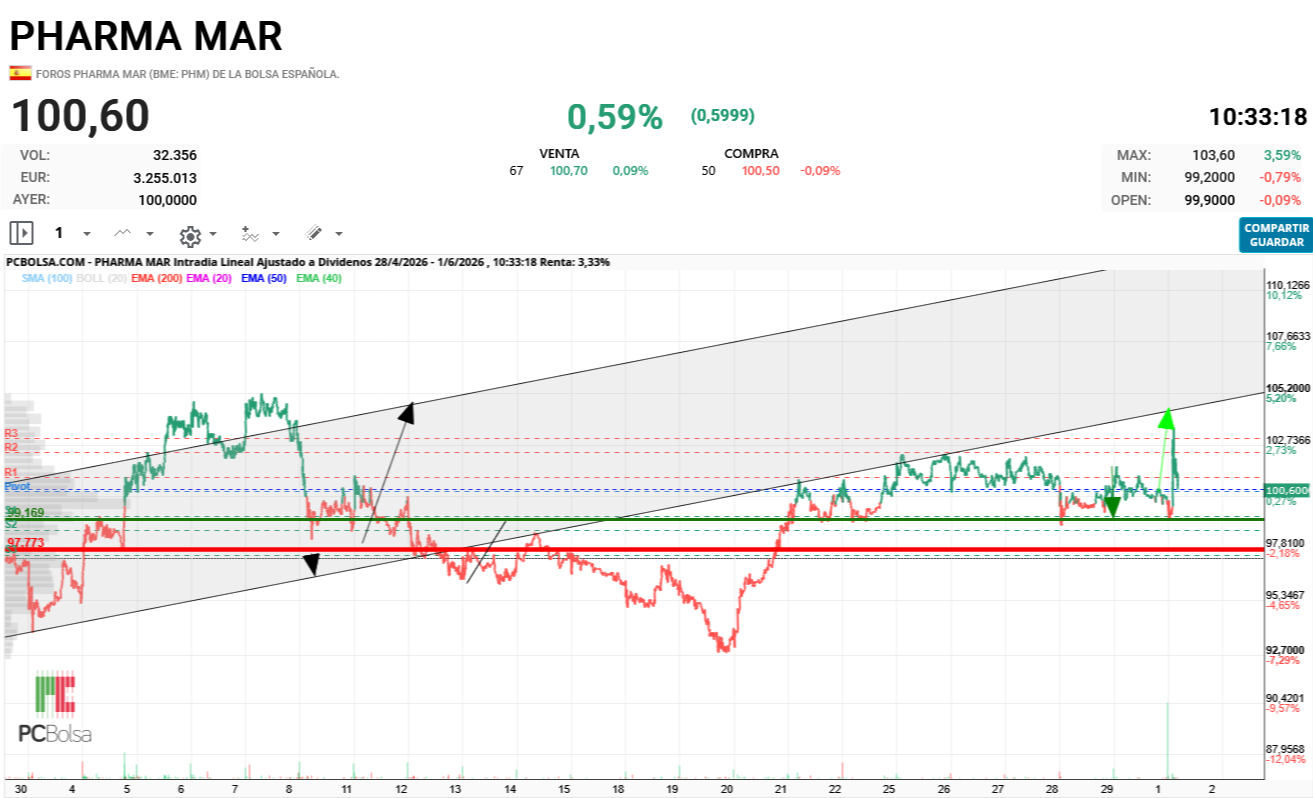Click the COMPRA quantity 50
This screenshot has width=1313, height=798.
point(709,171)
